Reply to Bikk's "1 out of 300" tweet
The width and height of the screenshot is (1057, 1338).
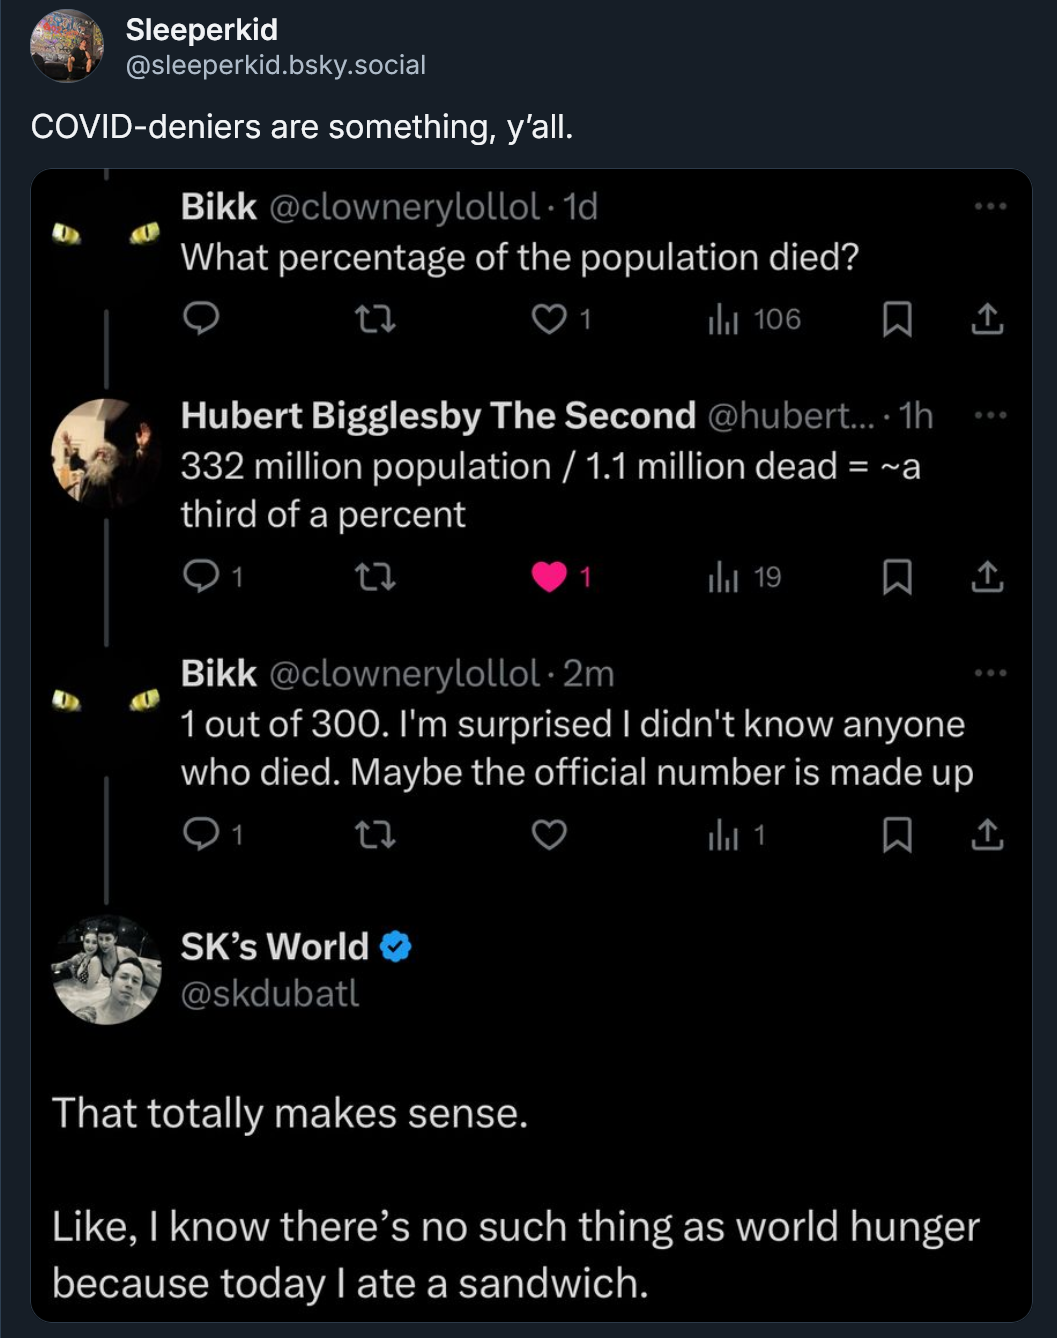point(201,834)
